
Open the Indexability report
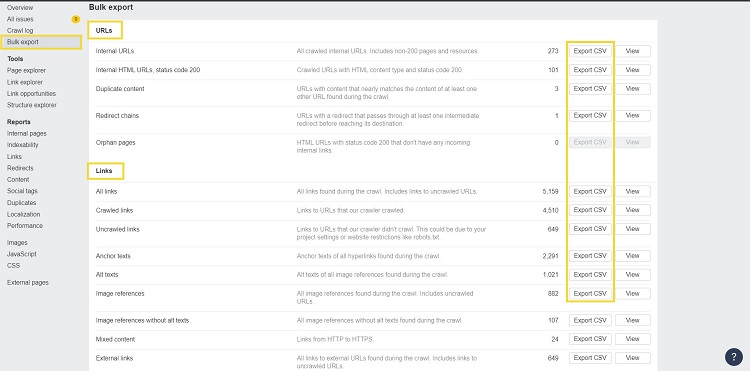(x=22, y=145)
